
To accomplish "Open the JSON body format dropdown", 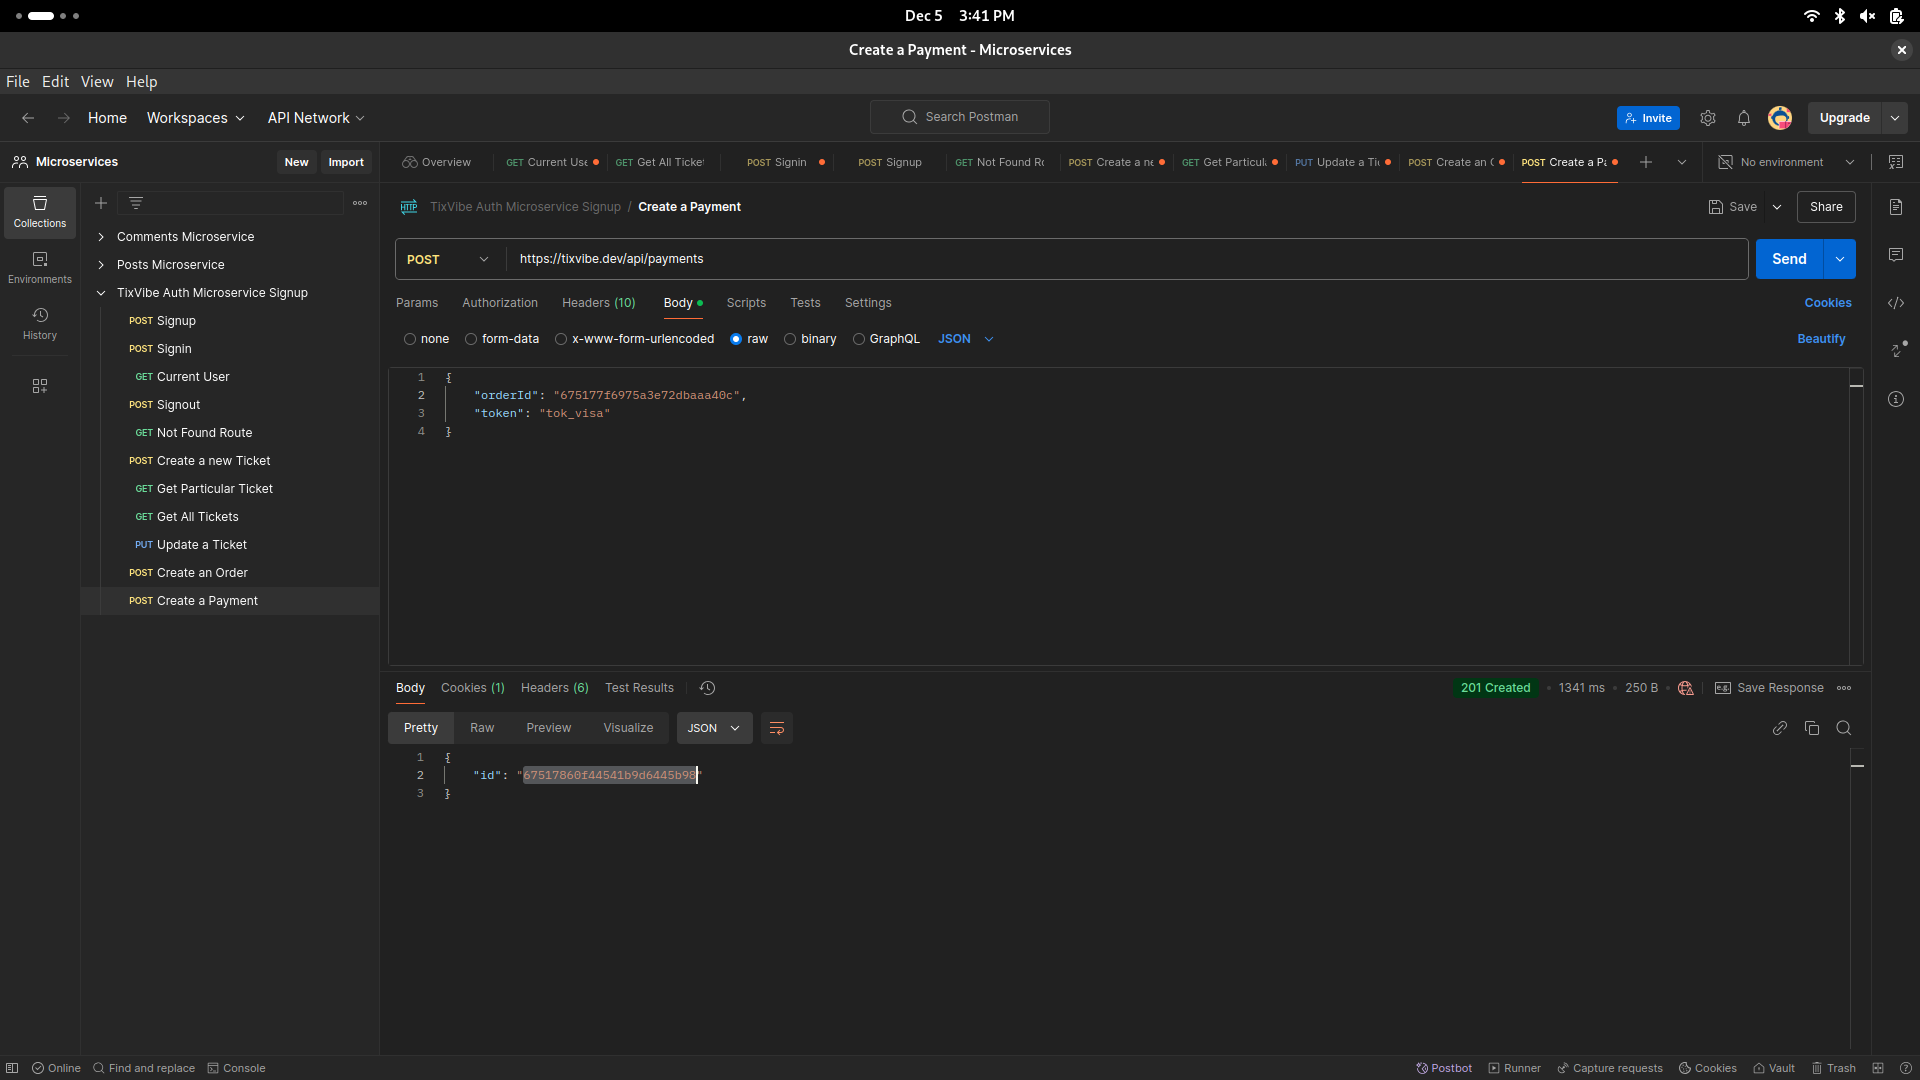I will pos(966,339).
